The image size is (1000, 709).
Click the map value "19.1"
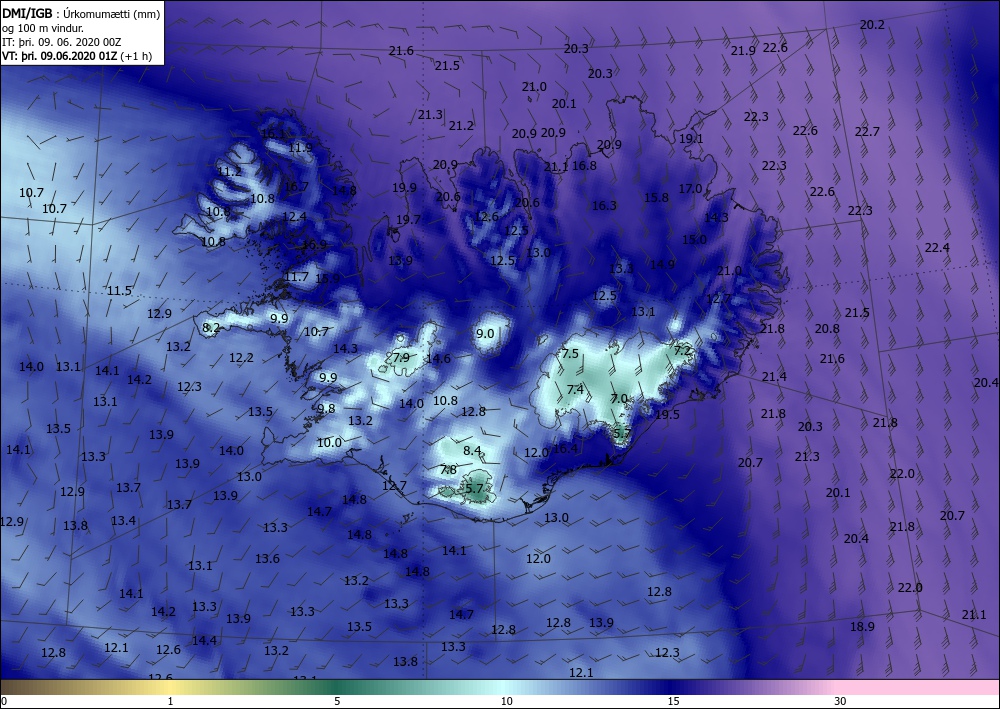(691, 139)
